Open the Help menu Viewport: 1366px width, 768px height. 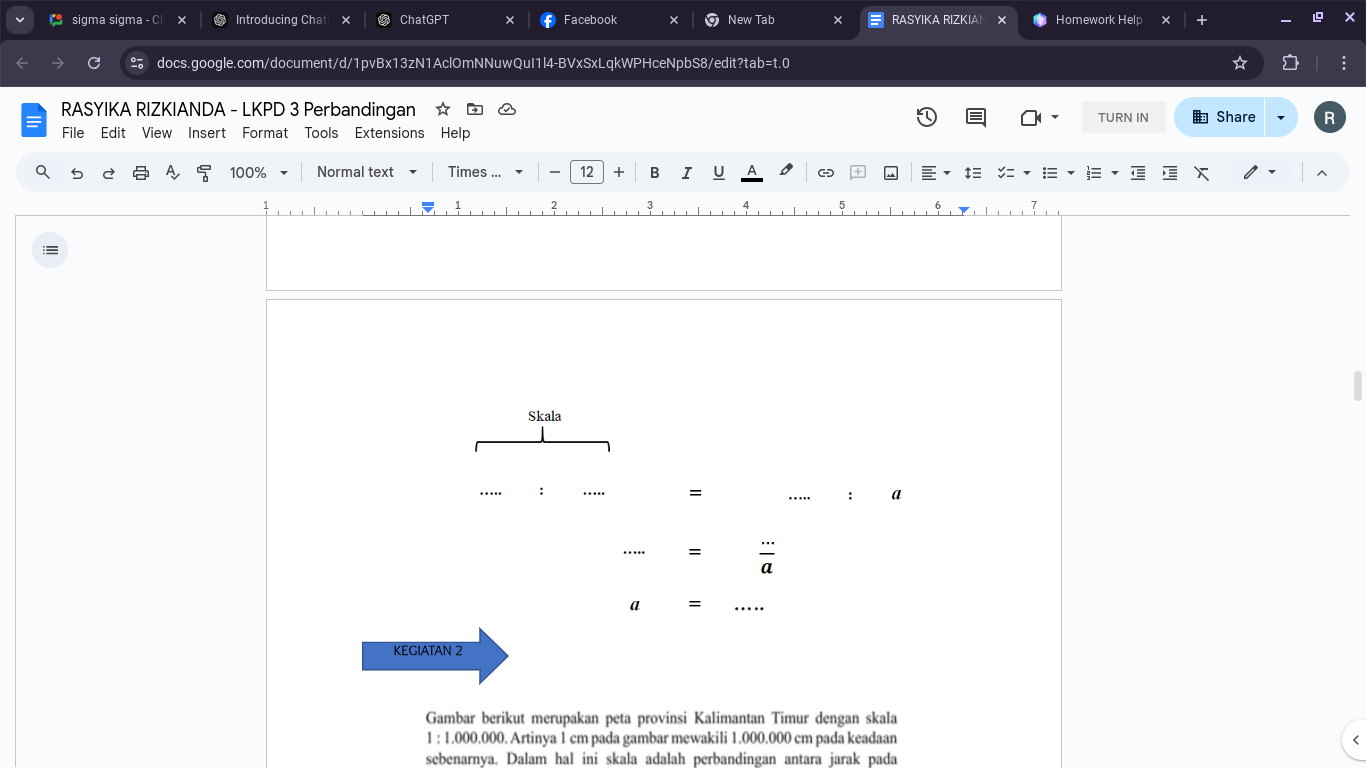tap(455, 133)
